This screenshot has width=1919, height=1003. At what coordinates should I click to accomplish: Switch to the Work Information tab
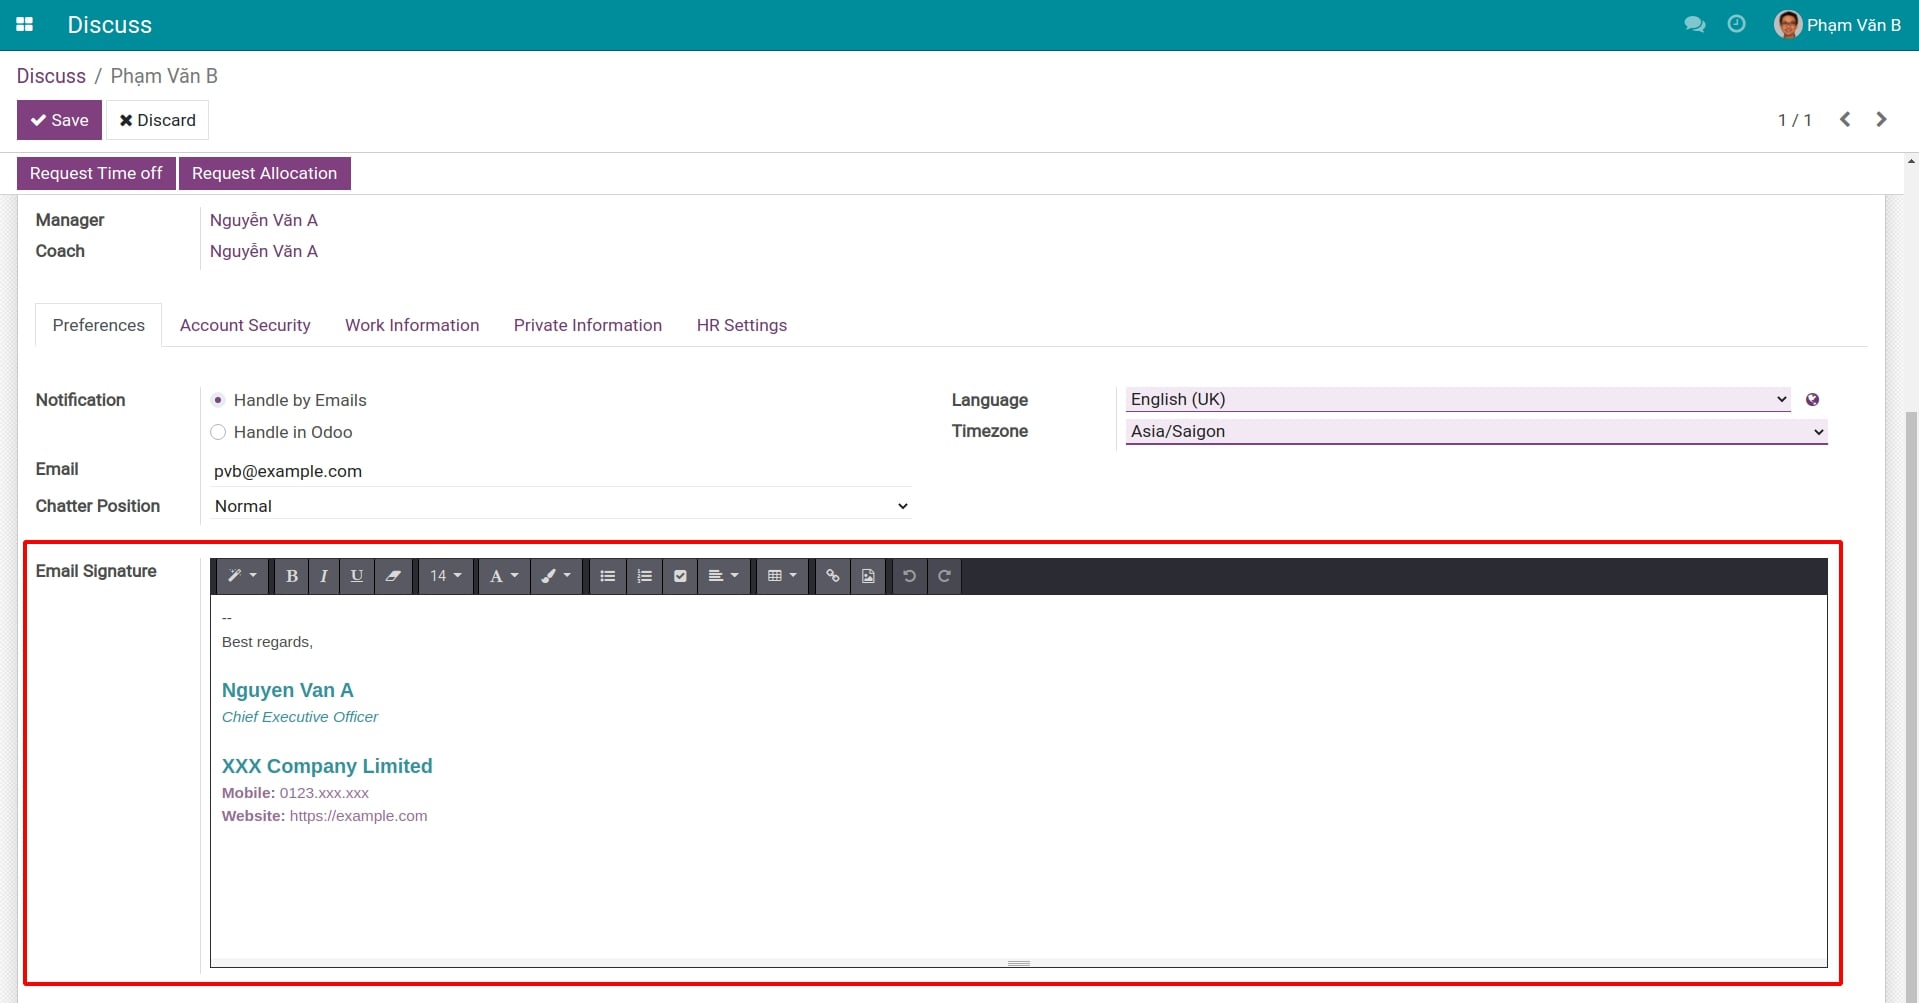[x=412, y=325]
